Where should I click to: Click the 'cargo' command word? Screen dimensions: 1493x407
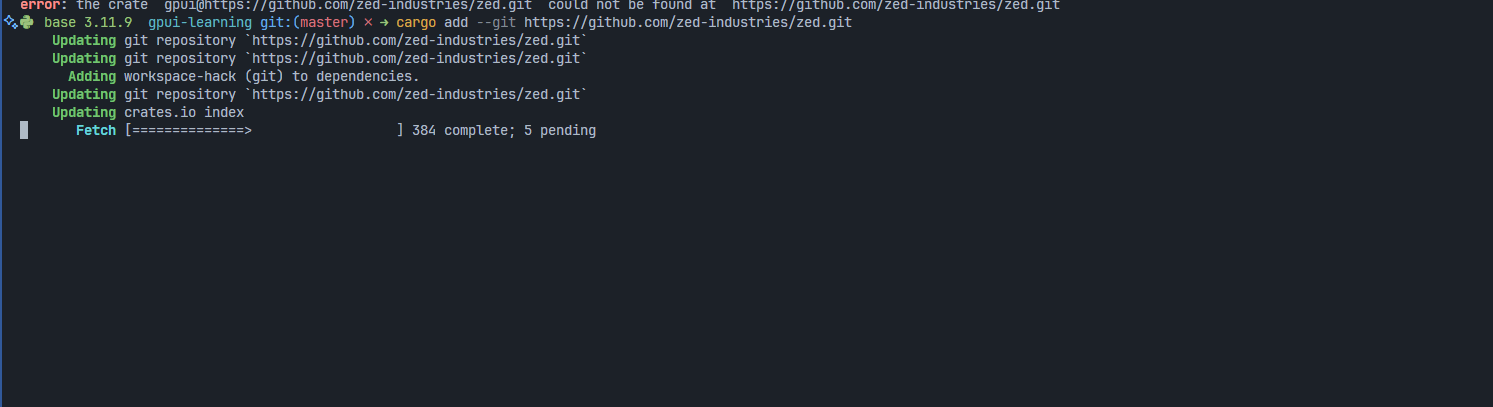pos(416,22)
